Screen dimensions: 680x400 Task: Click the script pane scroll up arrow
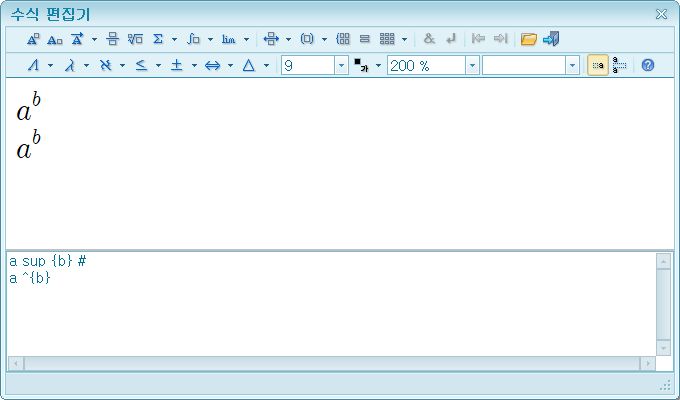tap(664, 262)
